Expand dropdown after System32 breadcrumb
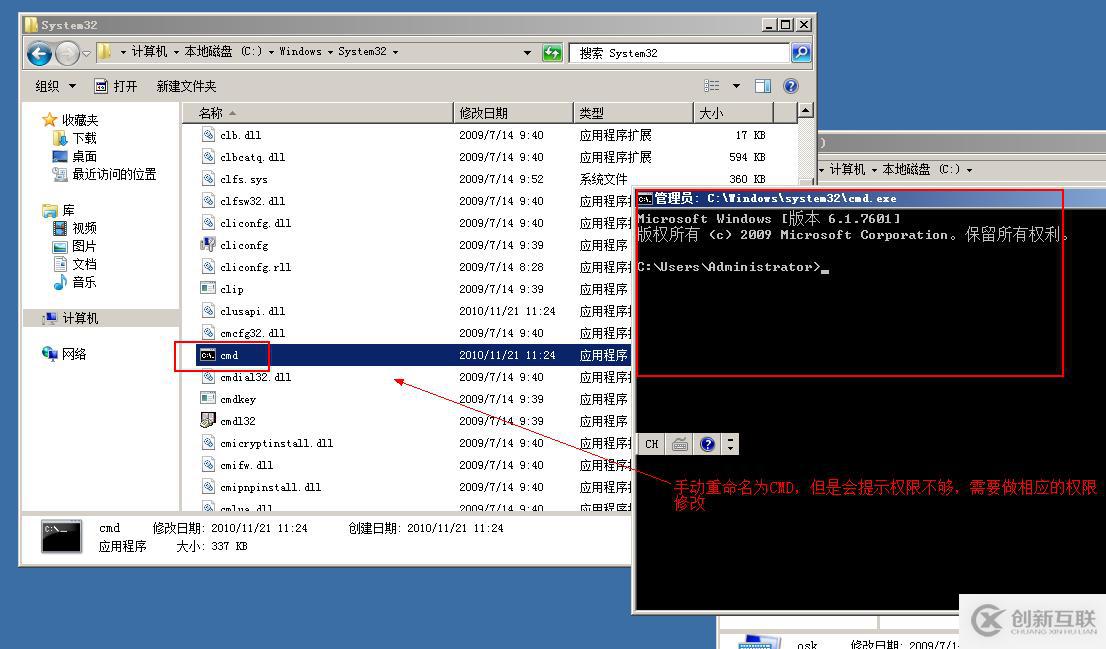The height and width of the screenshot is (649, 1106). coord(395,52)
